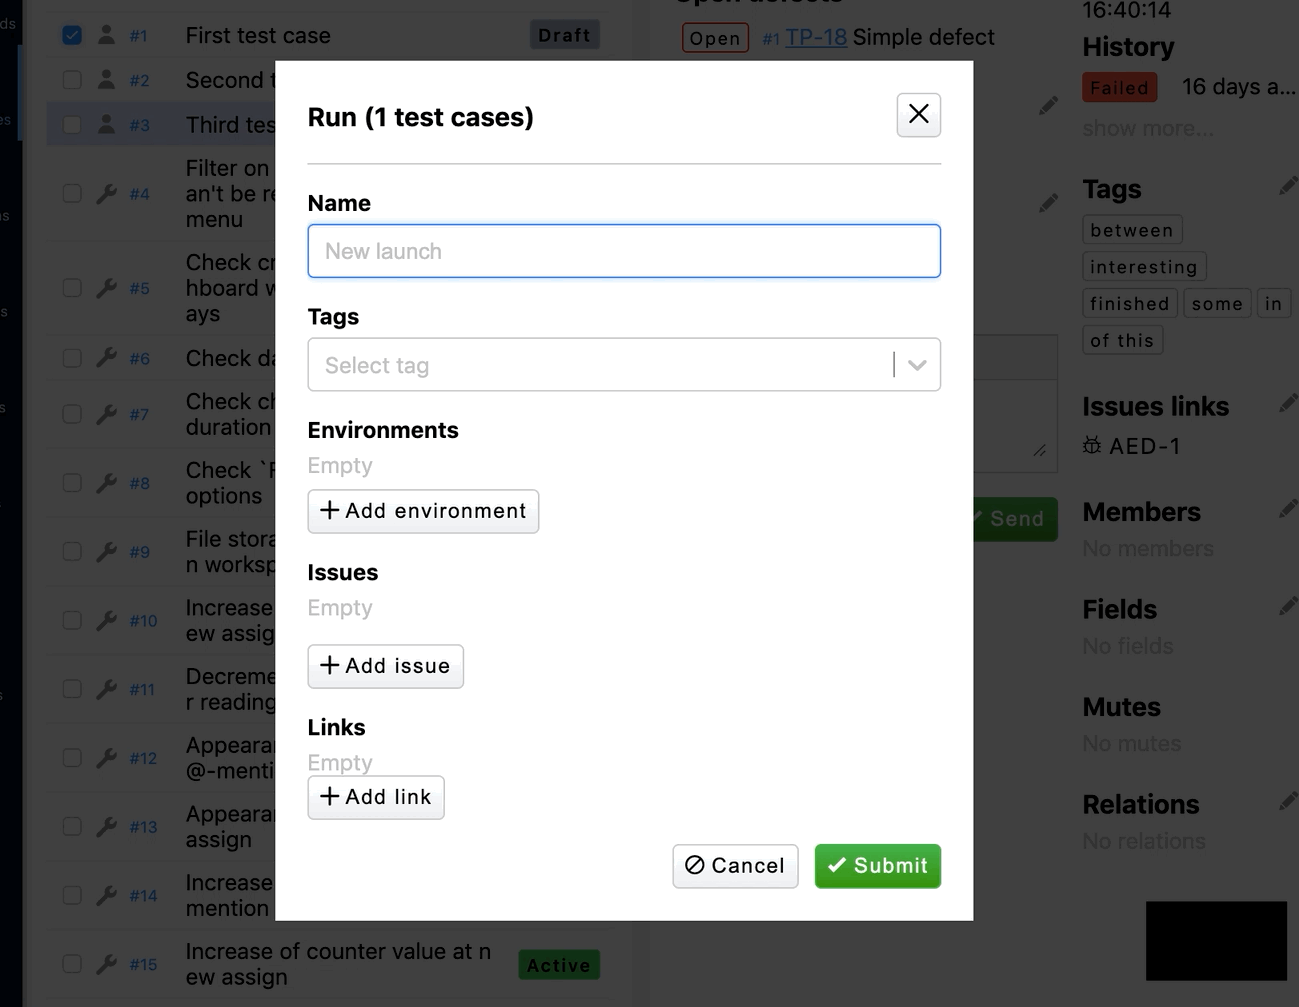
Task: Click the Name input field
Action: pyautogui.click(x=623, y=251)
